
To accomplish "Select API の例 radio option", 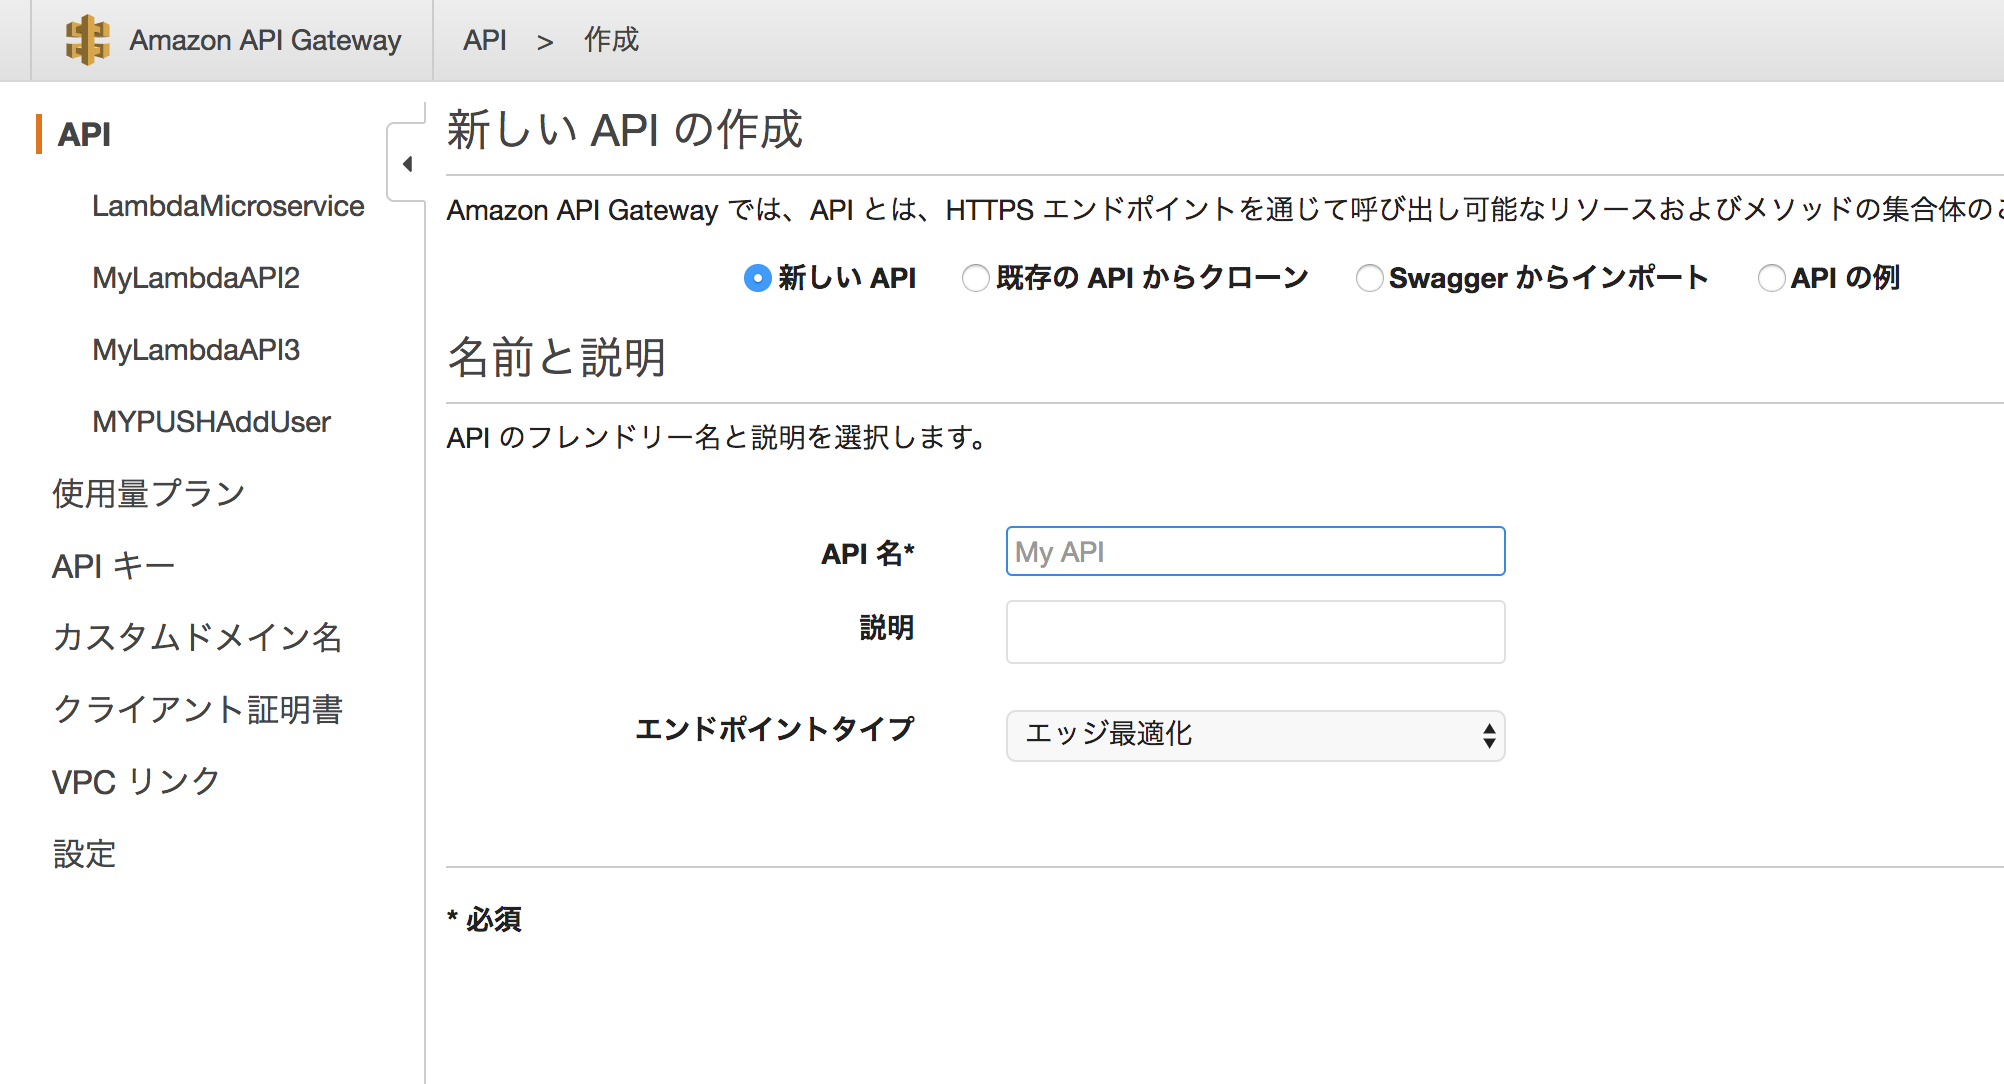I will pos(1771,278).
